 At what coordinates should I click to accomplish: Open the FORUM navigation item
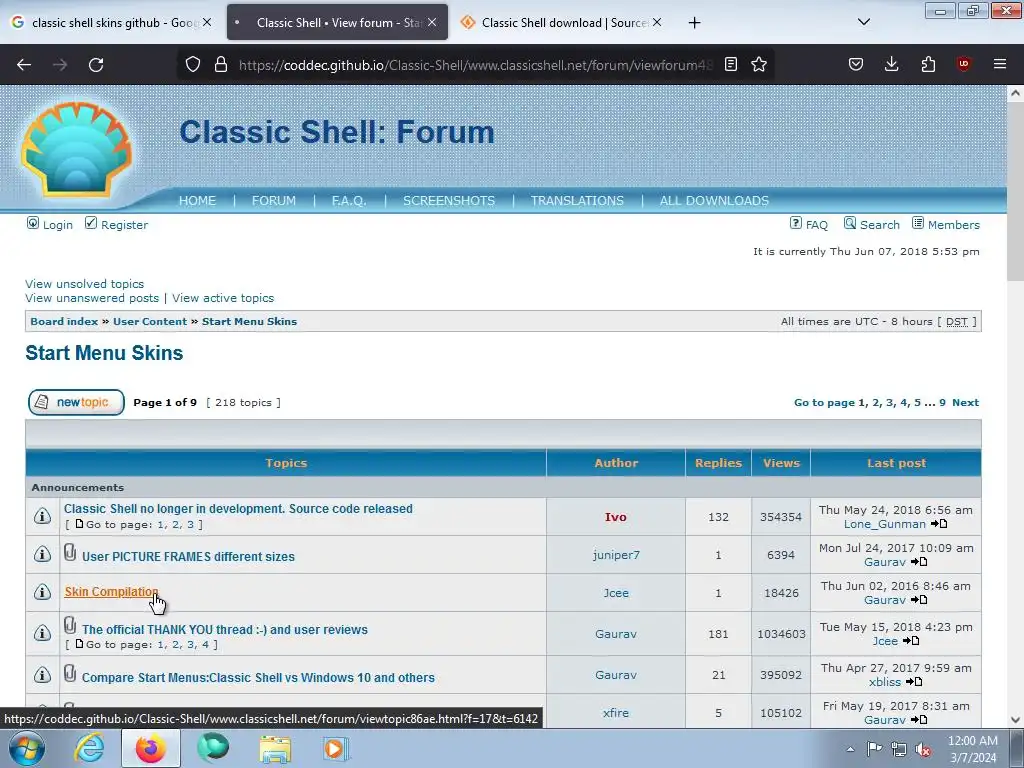click(x=274, y=201)
